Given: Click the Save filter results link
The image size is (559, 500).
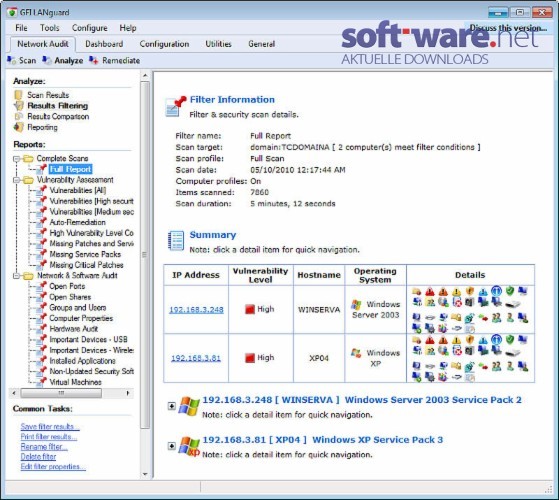Looking at the screenshot, I should 50,427.
